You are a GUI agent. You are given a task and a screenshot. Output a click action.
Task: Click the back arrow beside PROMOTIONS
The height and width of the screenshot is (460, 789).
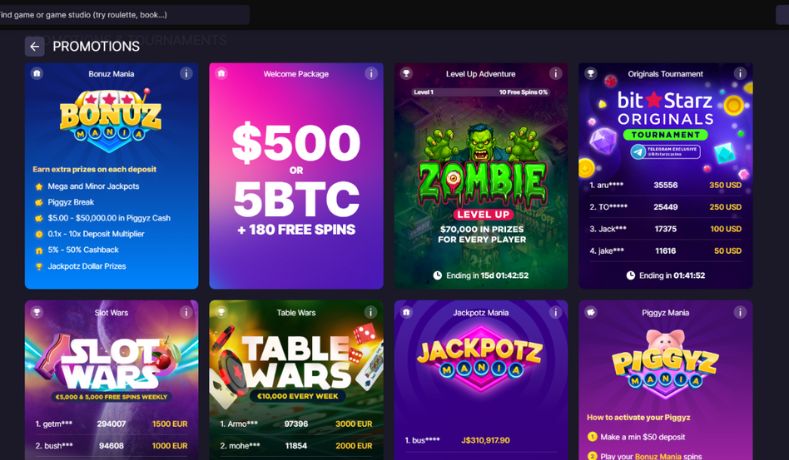(34, 47)
